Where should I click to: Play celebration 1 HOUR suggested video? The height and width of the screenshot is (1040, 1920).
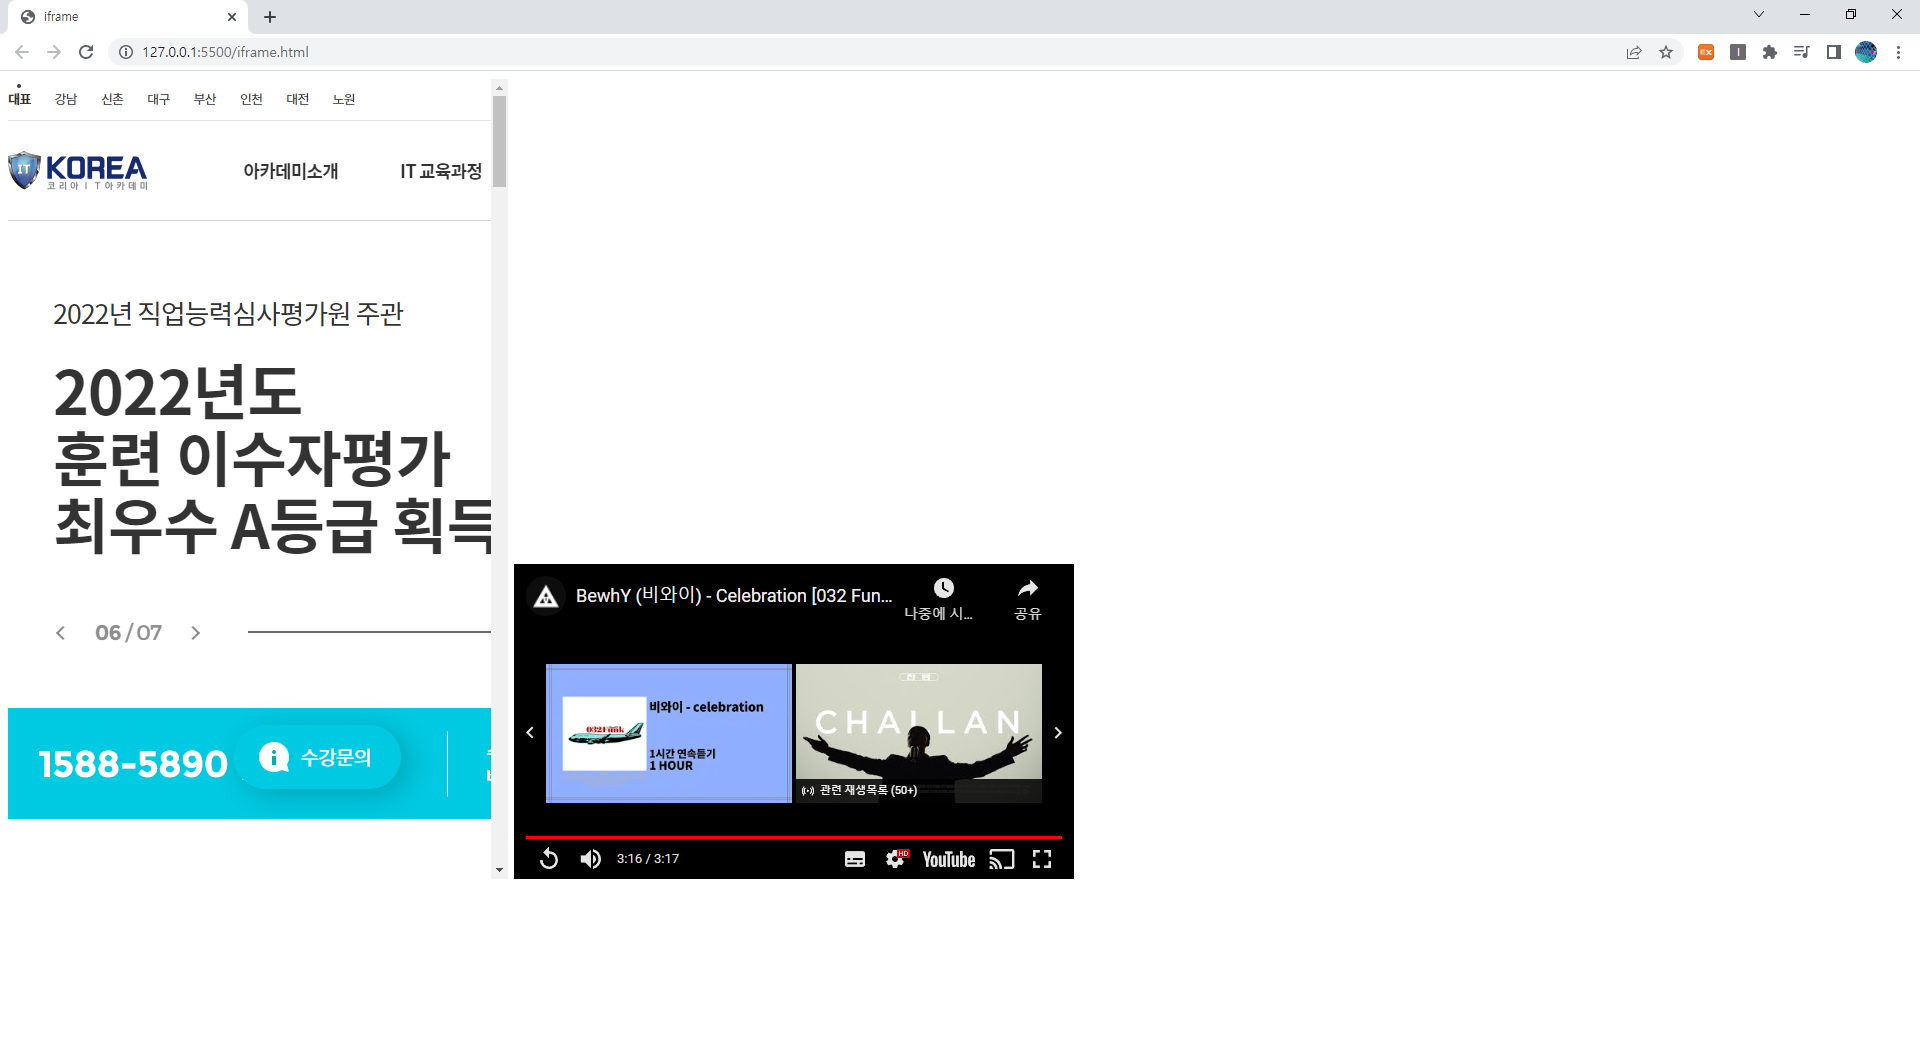[669, 733]
